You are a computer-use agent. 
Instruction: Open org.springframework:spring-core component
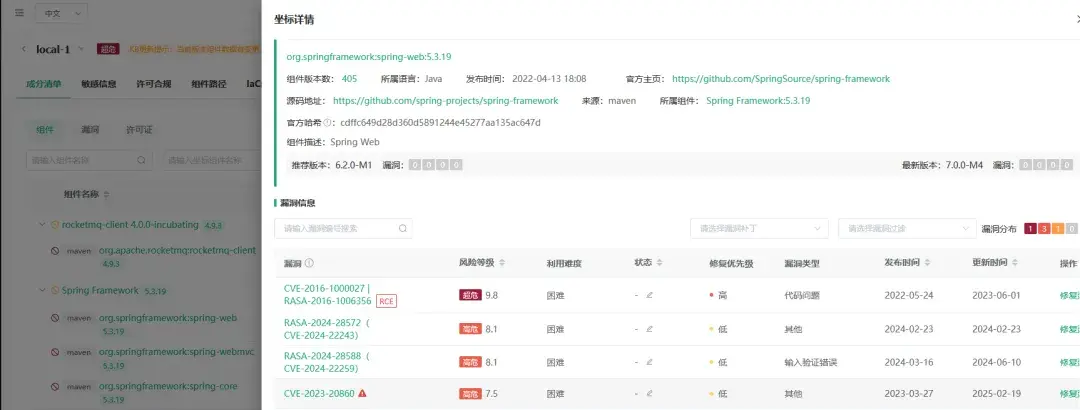(168, 386)
